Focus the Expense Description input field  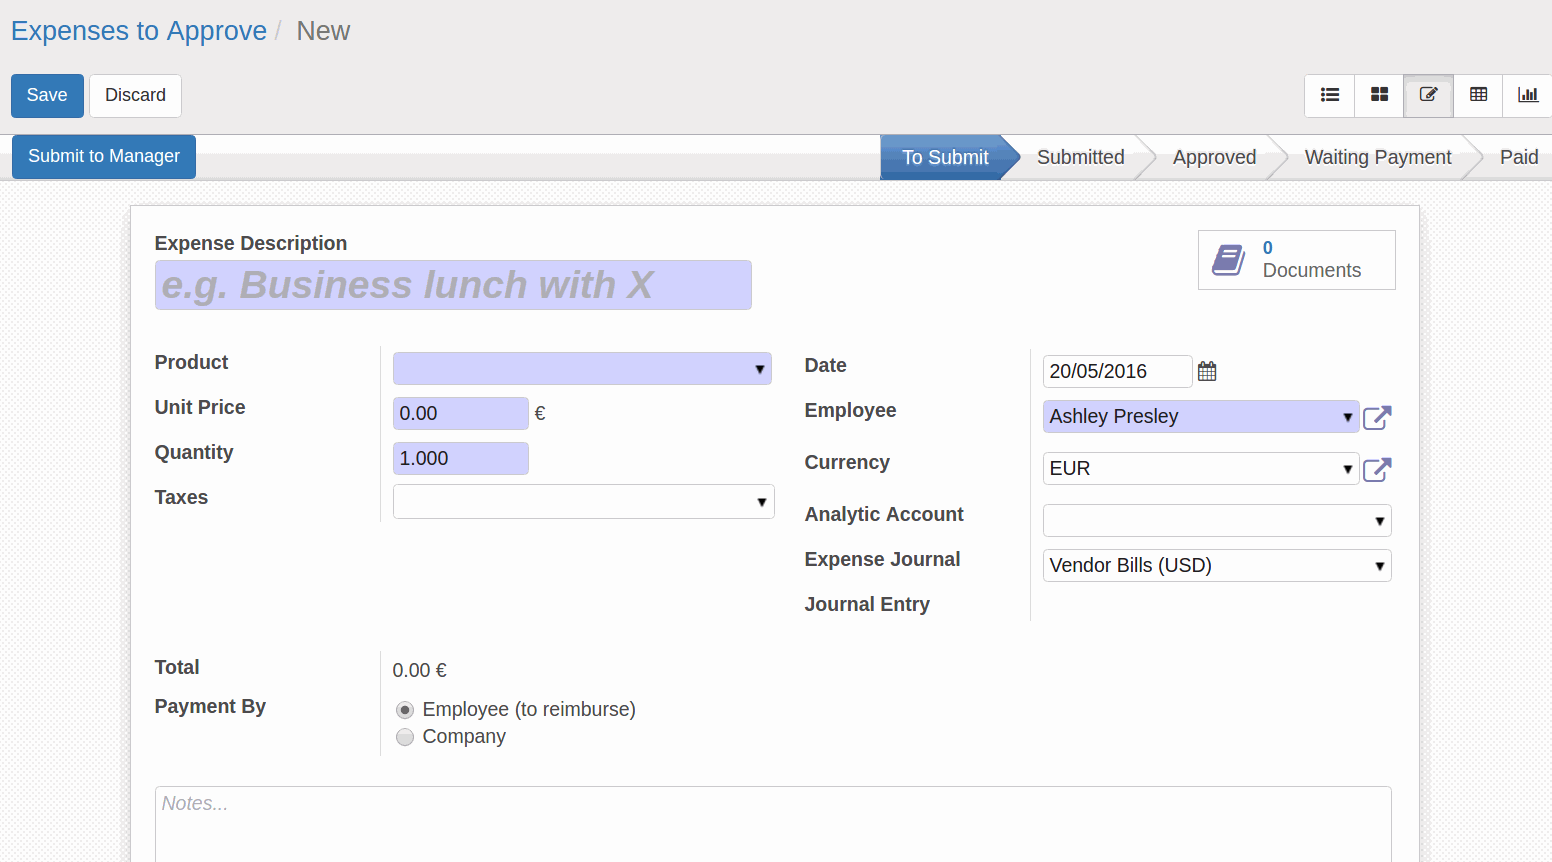click(453, 285)
